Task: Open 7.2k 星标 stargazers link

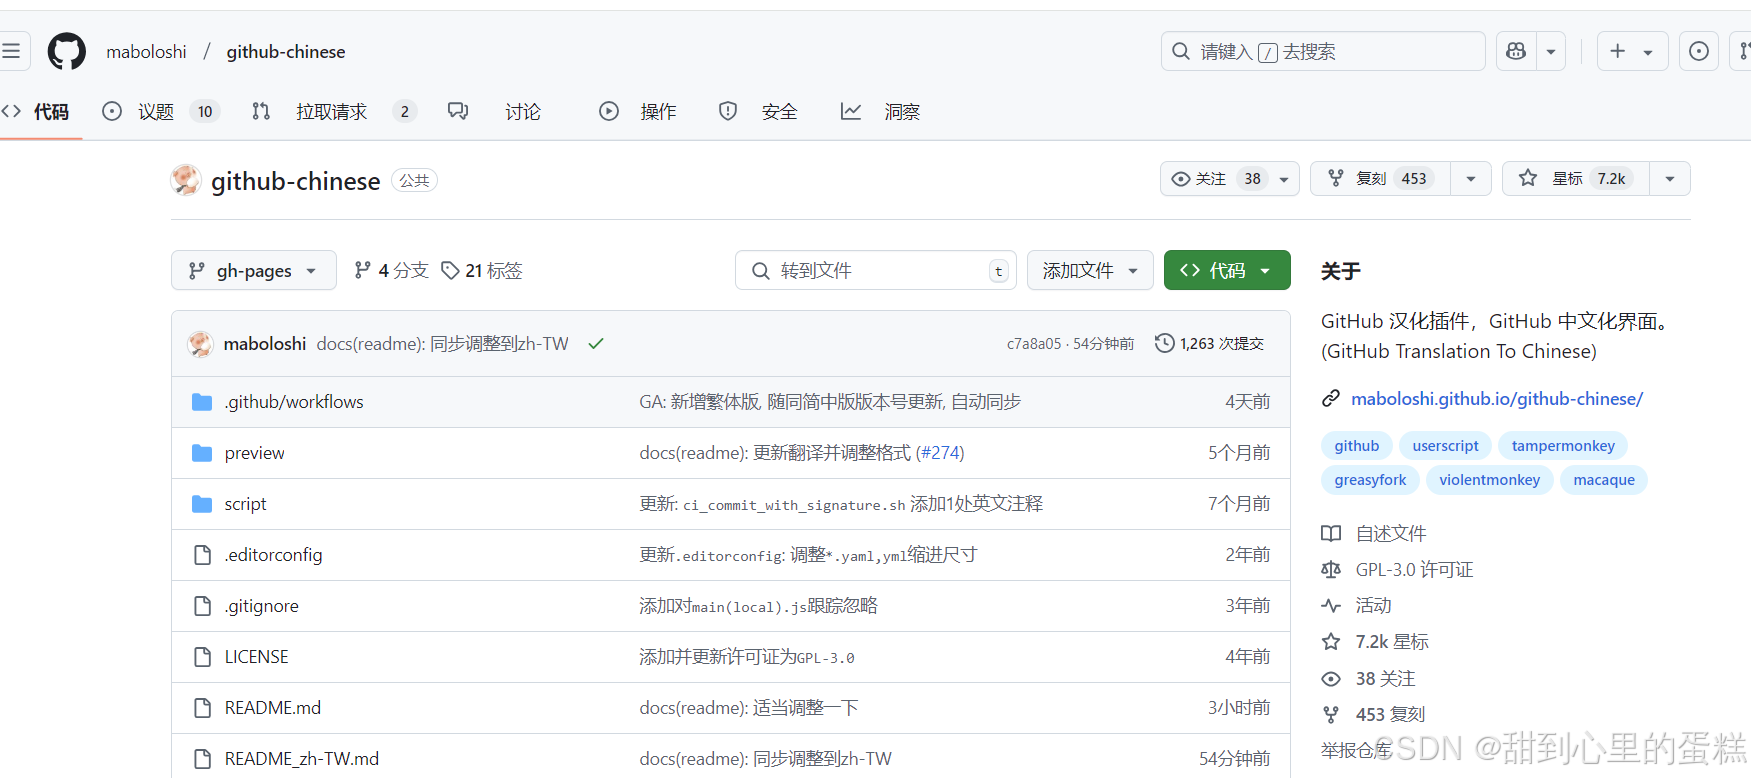Action: pos(1375,642)
